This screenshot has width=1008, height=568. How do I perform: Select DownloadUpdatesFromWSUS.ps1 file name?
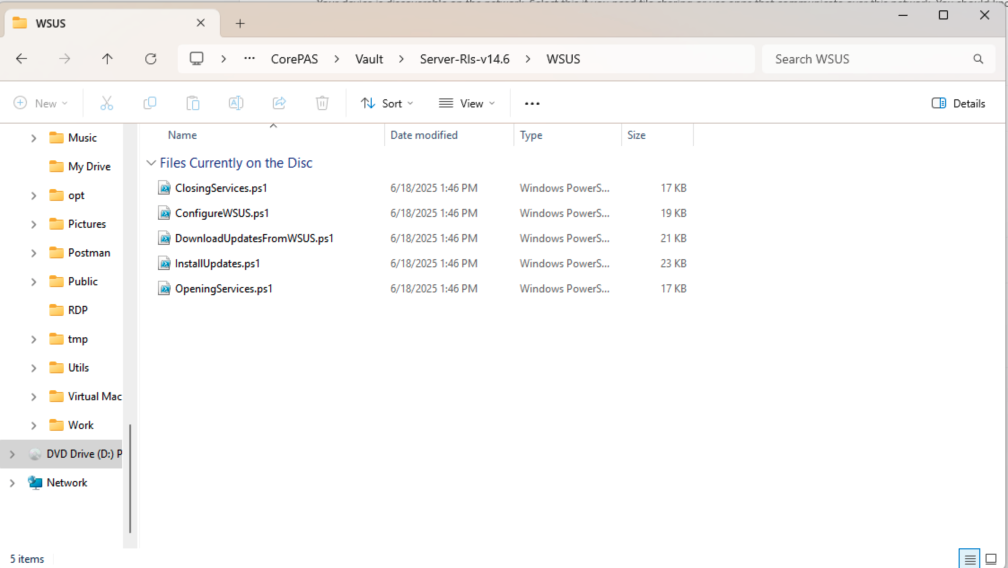[x=254, y=238]
